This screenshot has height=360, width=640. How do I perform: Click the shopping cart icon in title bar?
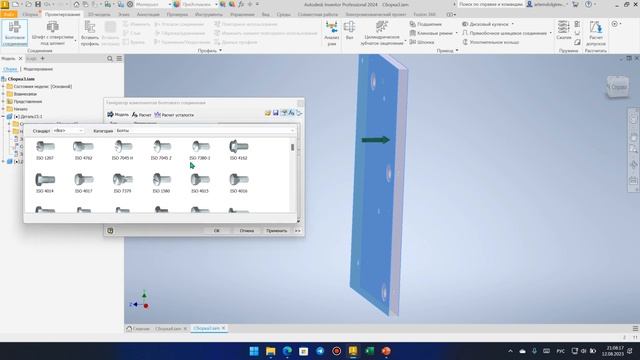click(x=575, y=4)
